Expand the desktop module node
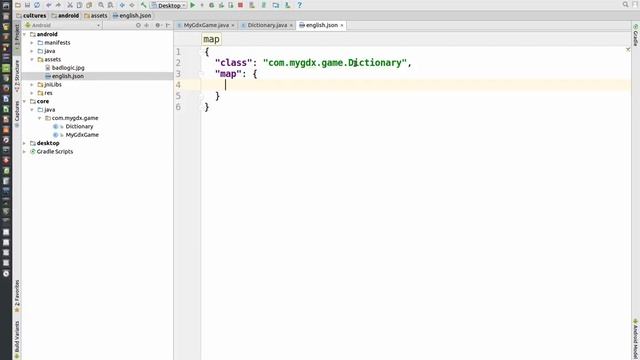The height and width of the screenshot is (360, 640). pos(25,143)
